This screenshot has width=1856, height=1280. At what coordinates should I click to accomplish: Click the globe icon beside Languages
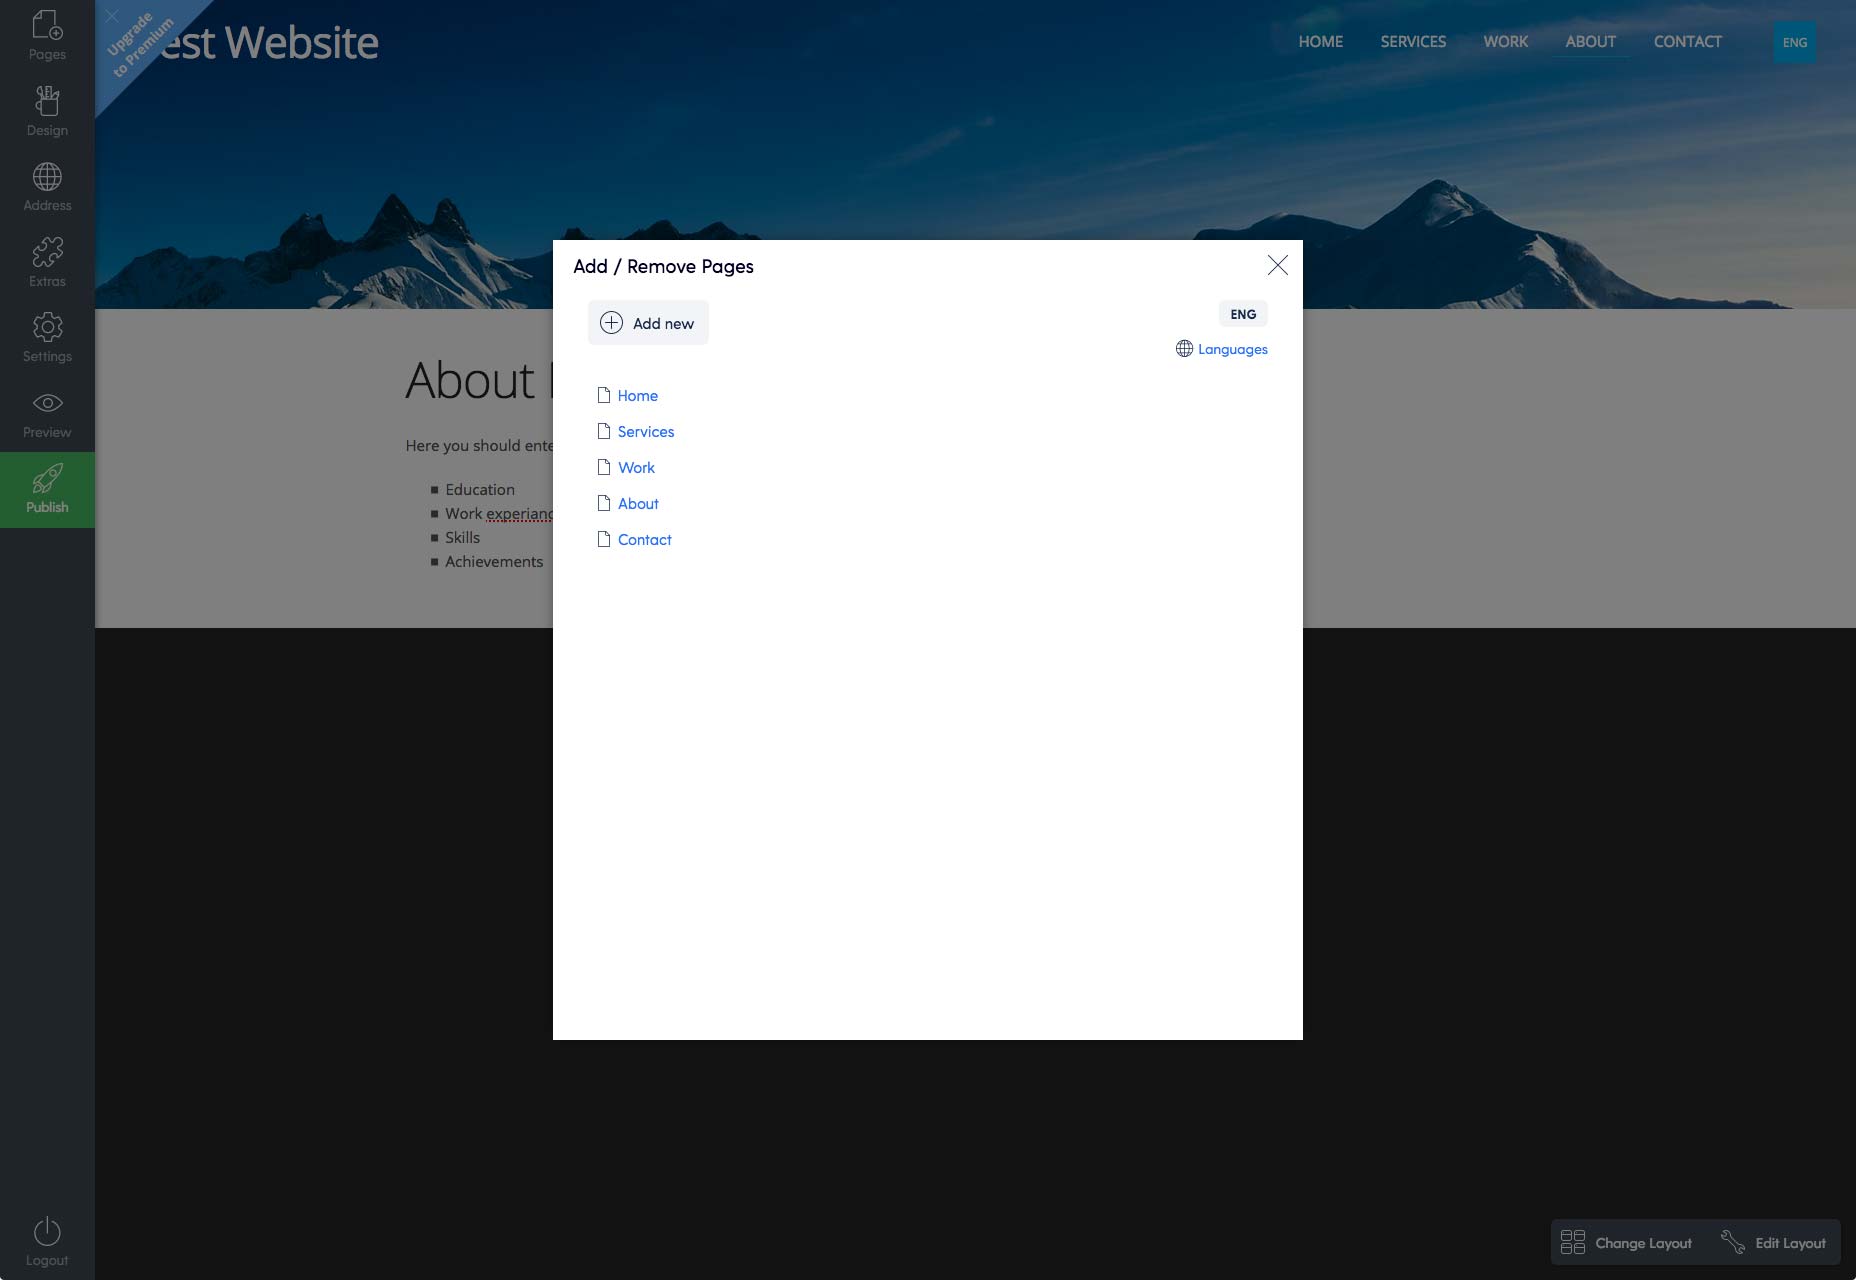(1184, 349)
